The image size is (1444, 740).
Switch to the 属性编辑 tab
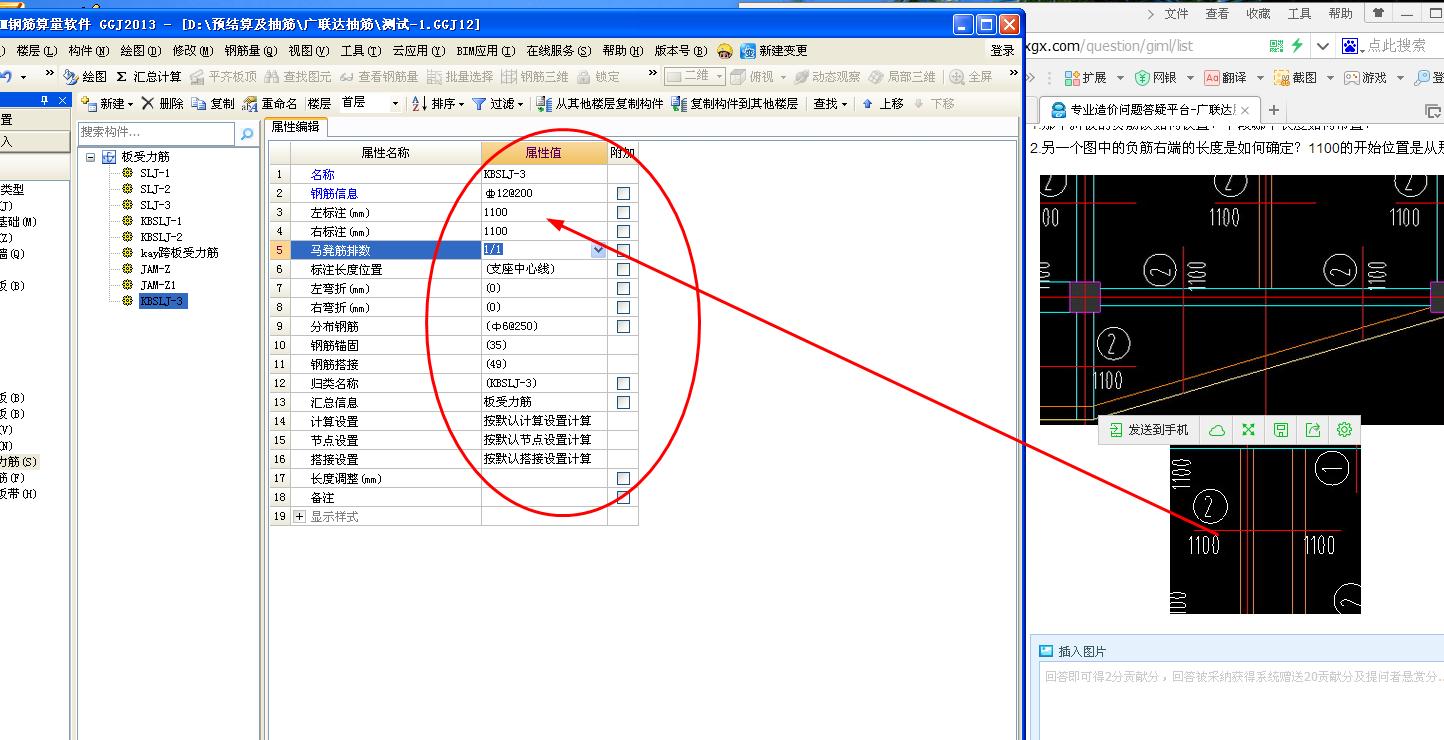(x=295, y=127)
